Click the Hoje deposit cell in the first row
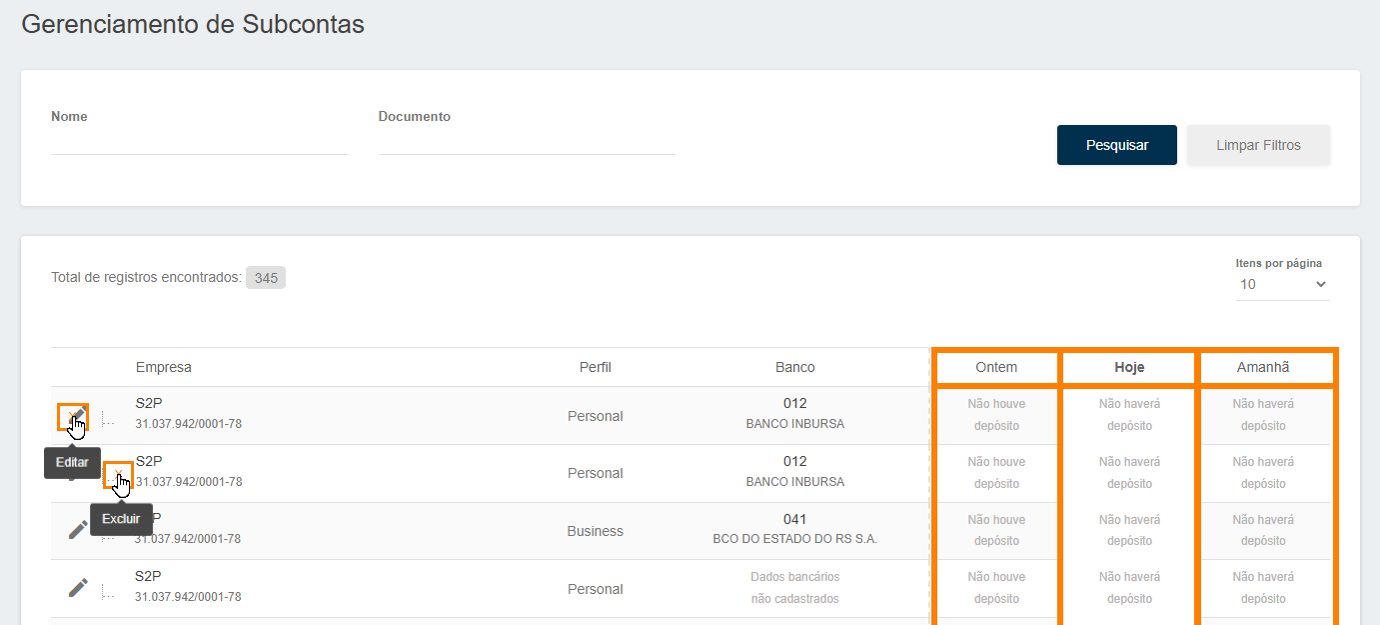Viewport: 1380px width, 625px height. pyautogui.click(x=1129, y=415)
